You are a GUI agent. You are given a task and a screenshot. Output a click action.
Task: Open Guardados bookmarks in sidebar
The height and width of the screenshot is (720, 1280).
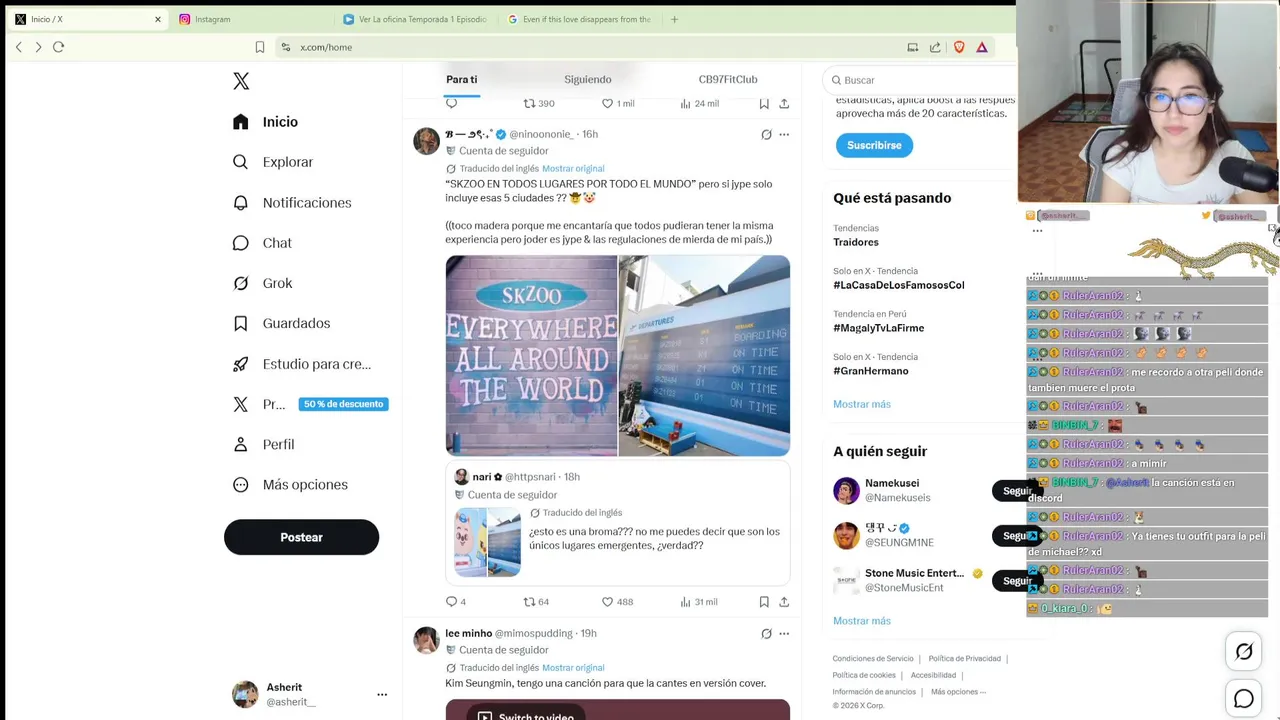[281, 323]
